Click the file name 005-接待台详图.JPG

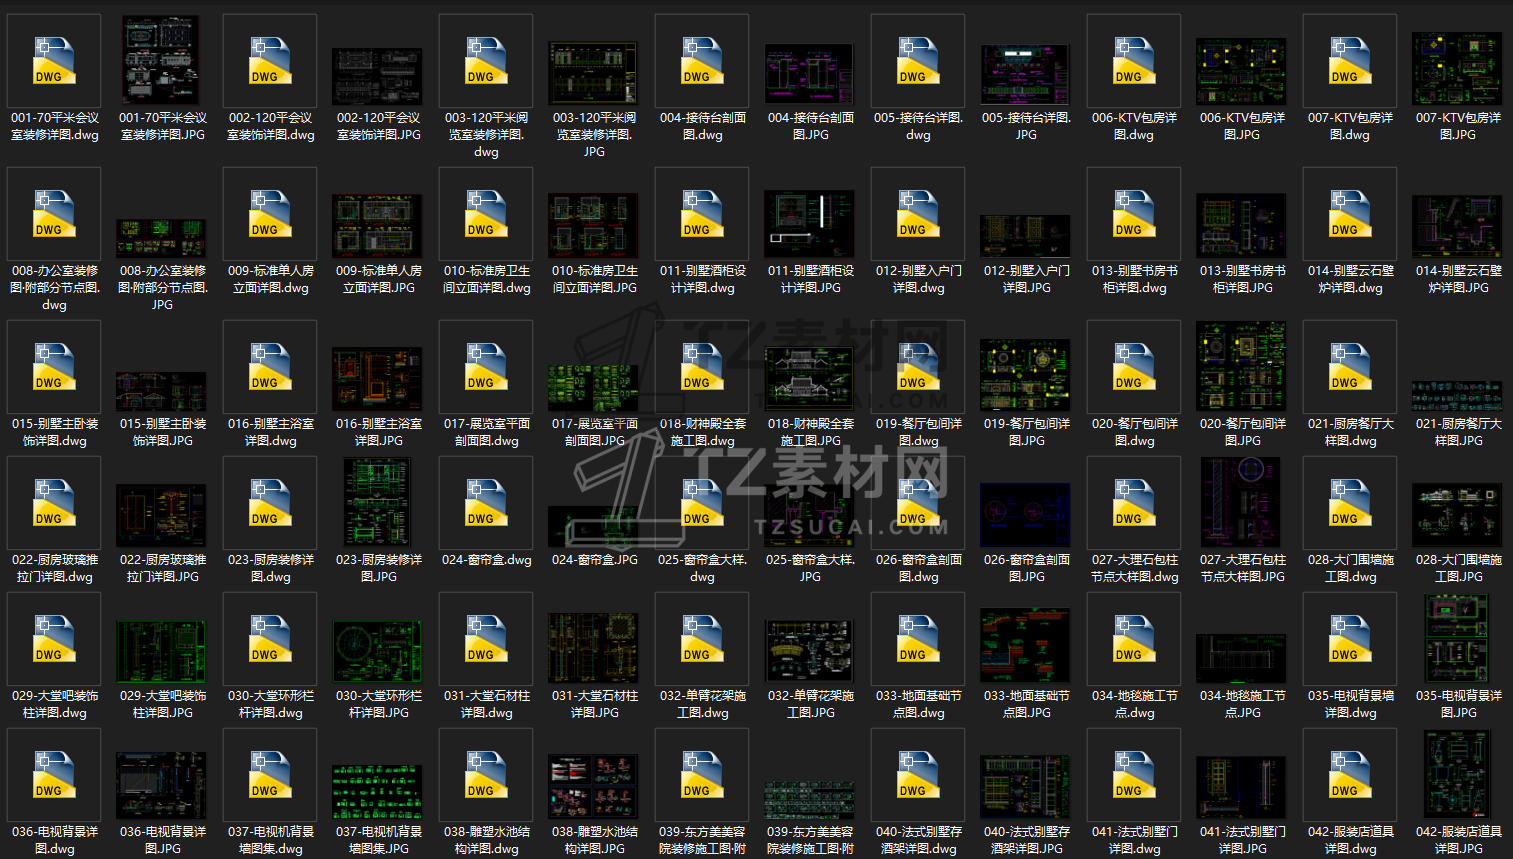pyautogui.click(x=1026, y=126)
